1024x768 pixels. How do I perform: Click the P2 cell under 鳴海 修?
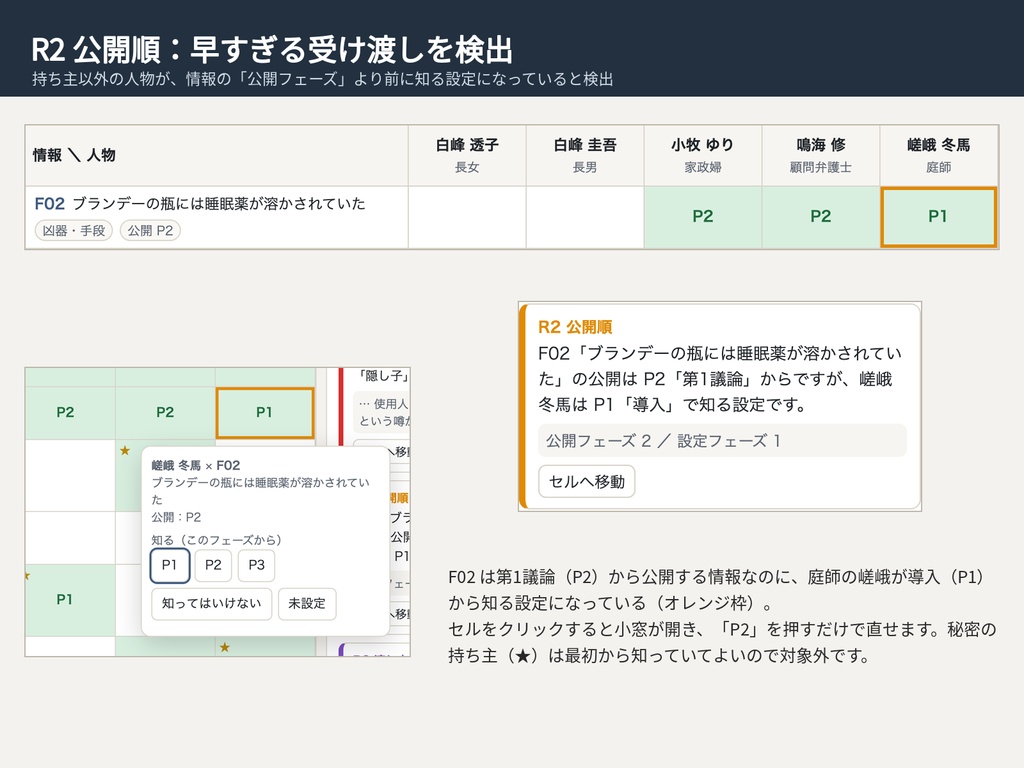click(x=821, y=217)
